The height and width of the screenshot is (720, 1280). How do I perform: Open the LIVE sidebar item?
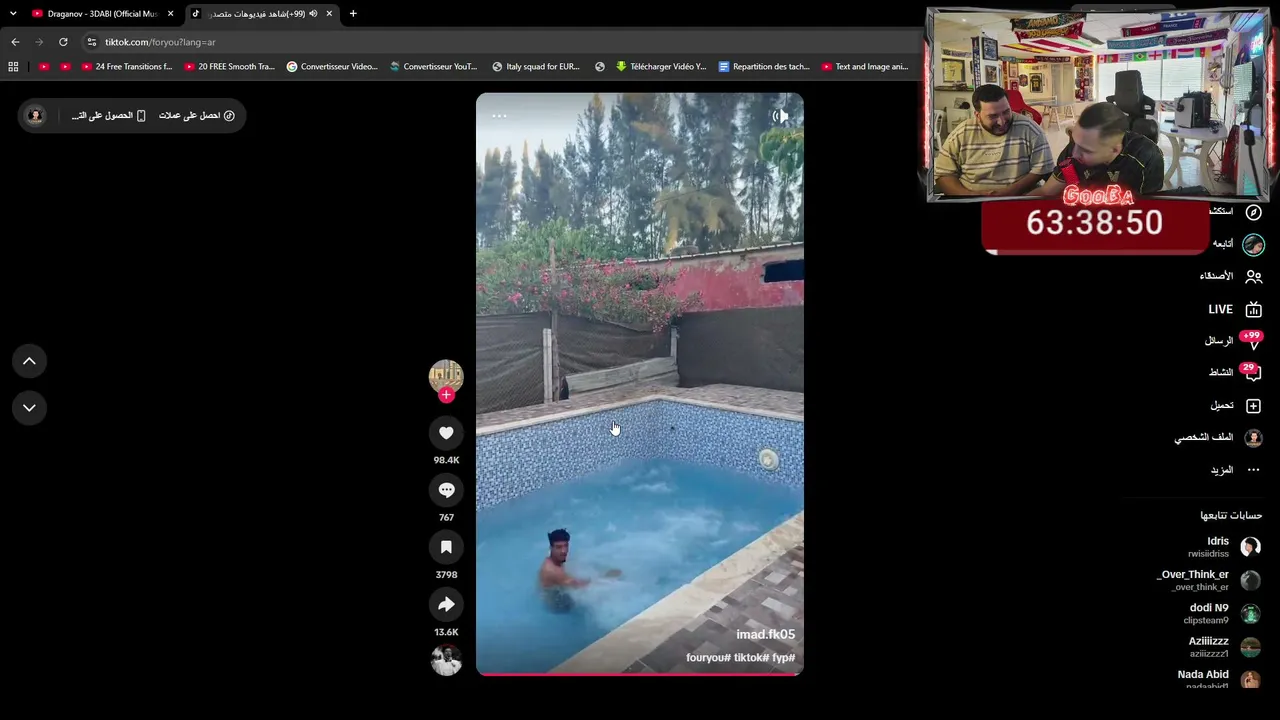[1235, 310]
